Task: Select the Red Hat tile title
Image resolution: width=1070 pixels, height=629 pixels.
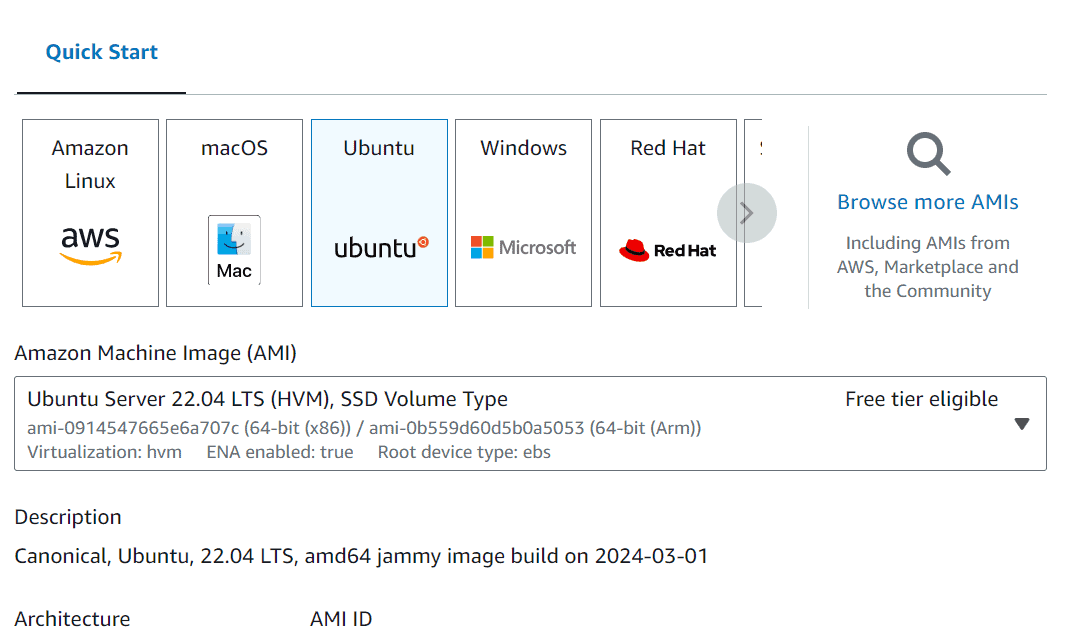Action: point(668,148)
